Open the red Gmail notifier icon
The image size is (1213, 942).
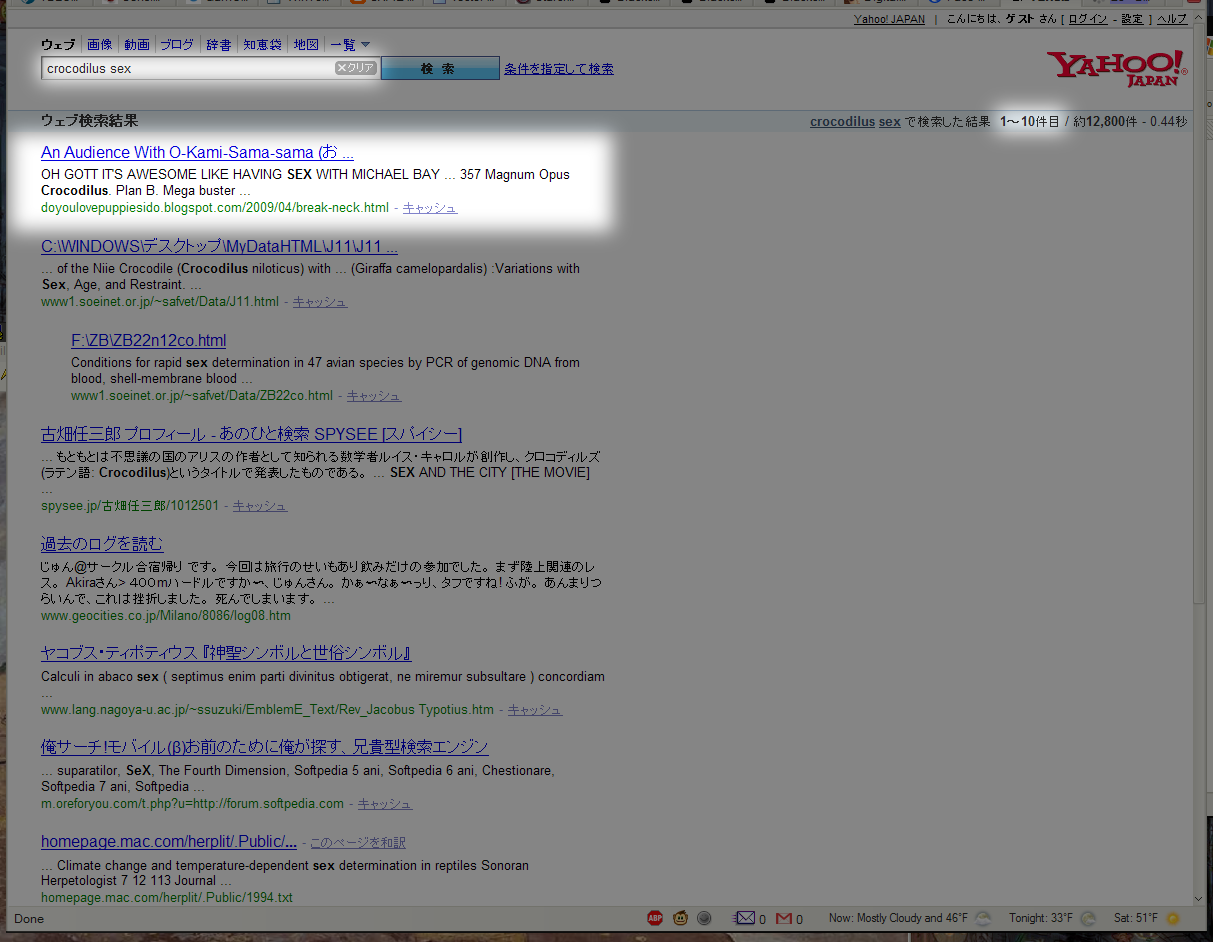coord(784,918)
